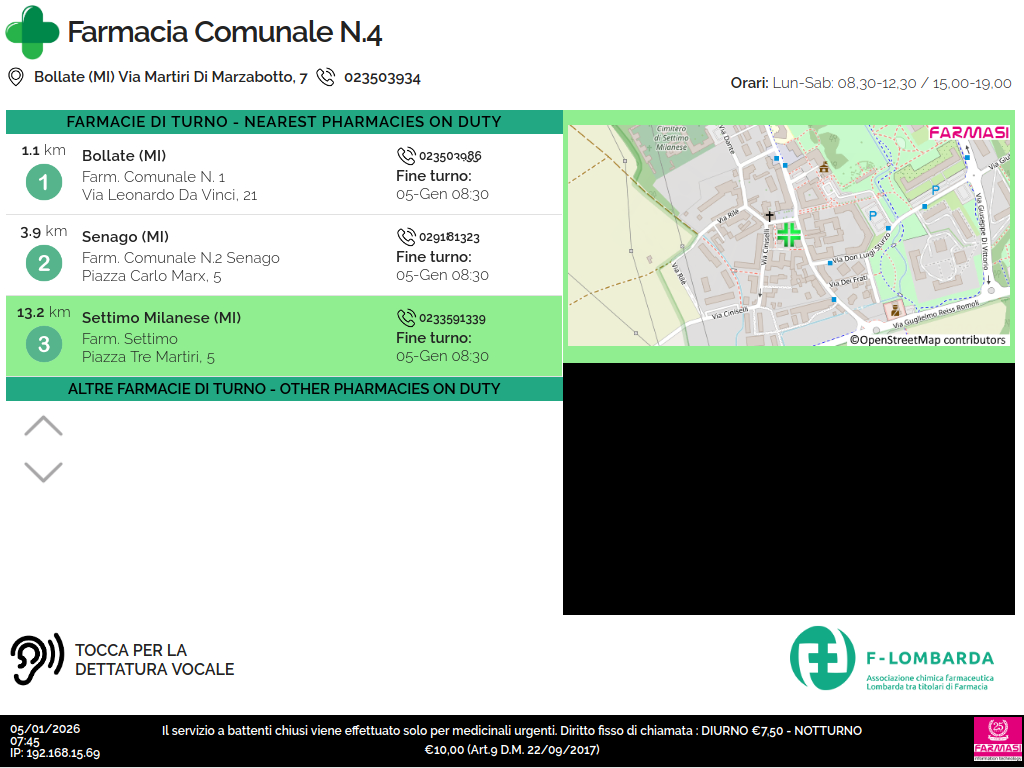Click the green cross marker on map
The height and width of the screenshot is (768, 1024).
coord(789,234)
